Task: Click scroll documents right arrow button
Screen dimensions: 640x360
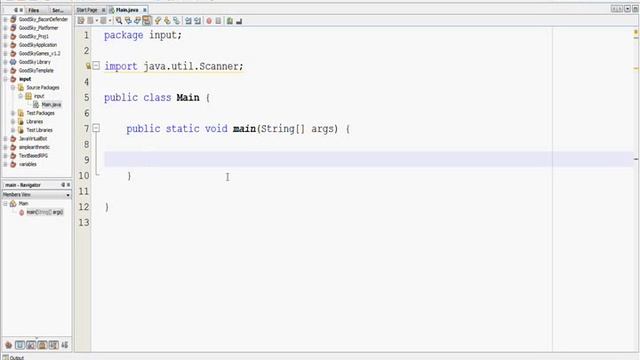Action: pyautogui.click(x=620, y=9)
